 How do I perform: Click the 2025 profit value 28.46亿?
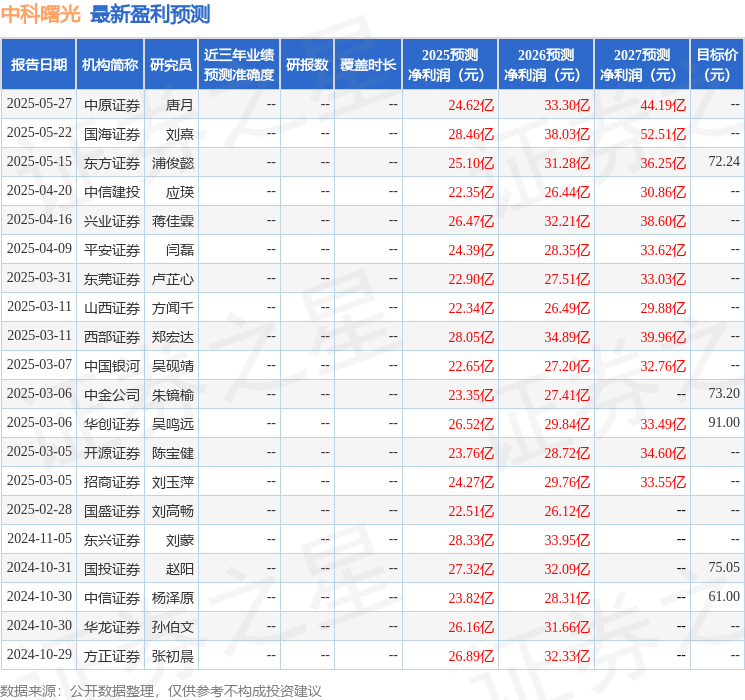point(471,134)
